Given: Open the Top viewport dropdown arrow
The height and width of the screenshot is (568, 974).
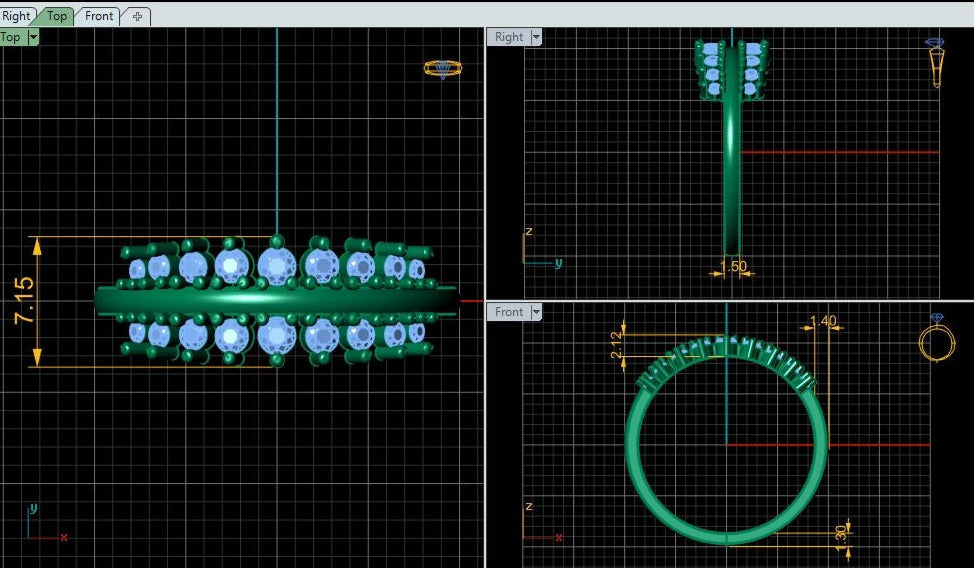Looking at the screenshot, I should pos(33,37).
